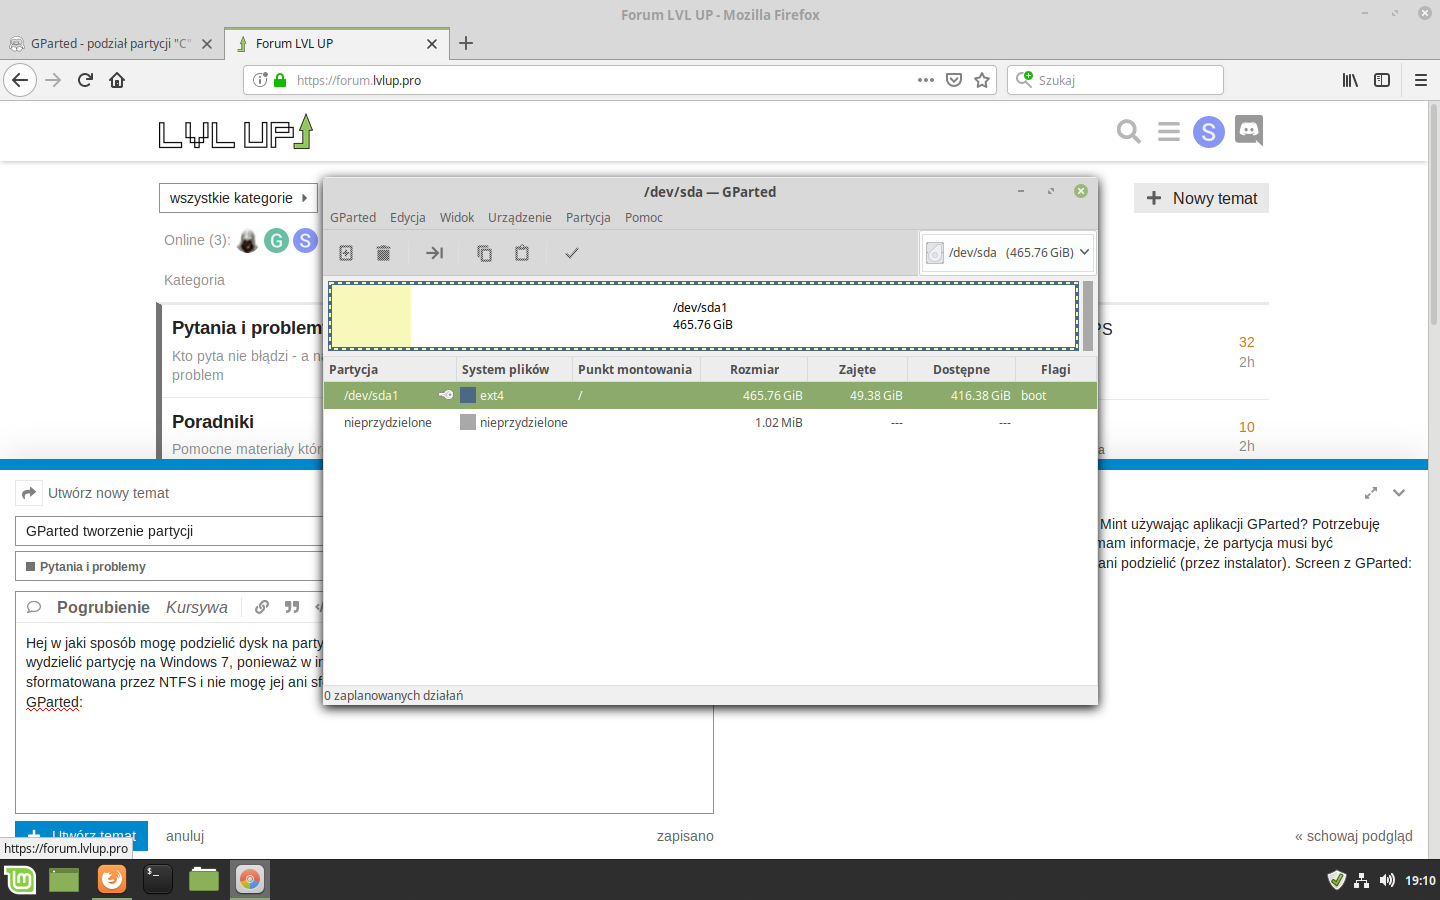Click the paste partition clipboard icon
Viewport: 1440px width, 900px height.
pyautogui.click(x=522, y=253)
